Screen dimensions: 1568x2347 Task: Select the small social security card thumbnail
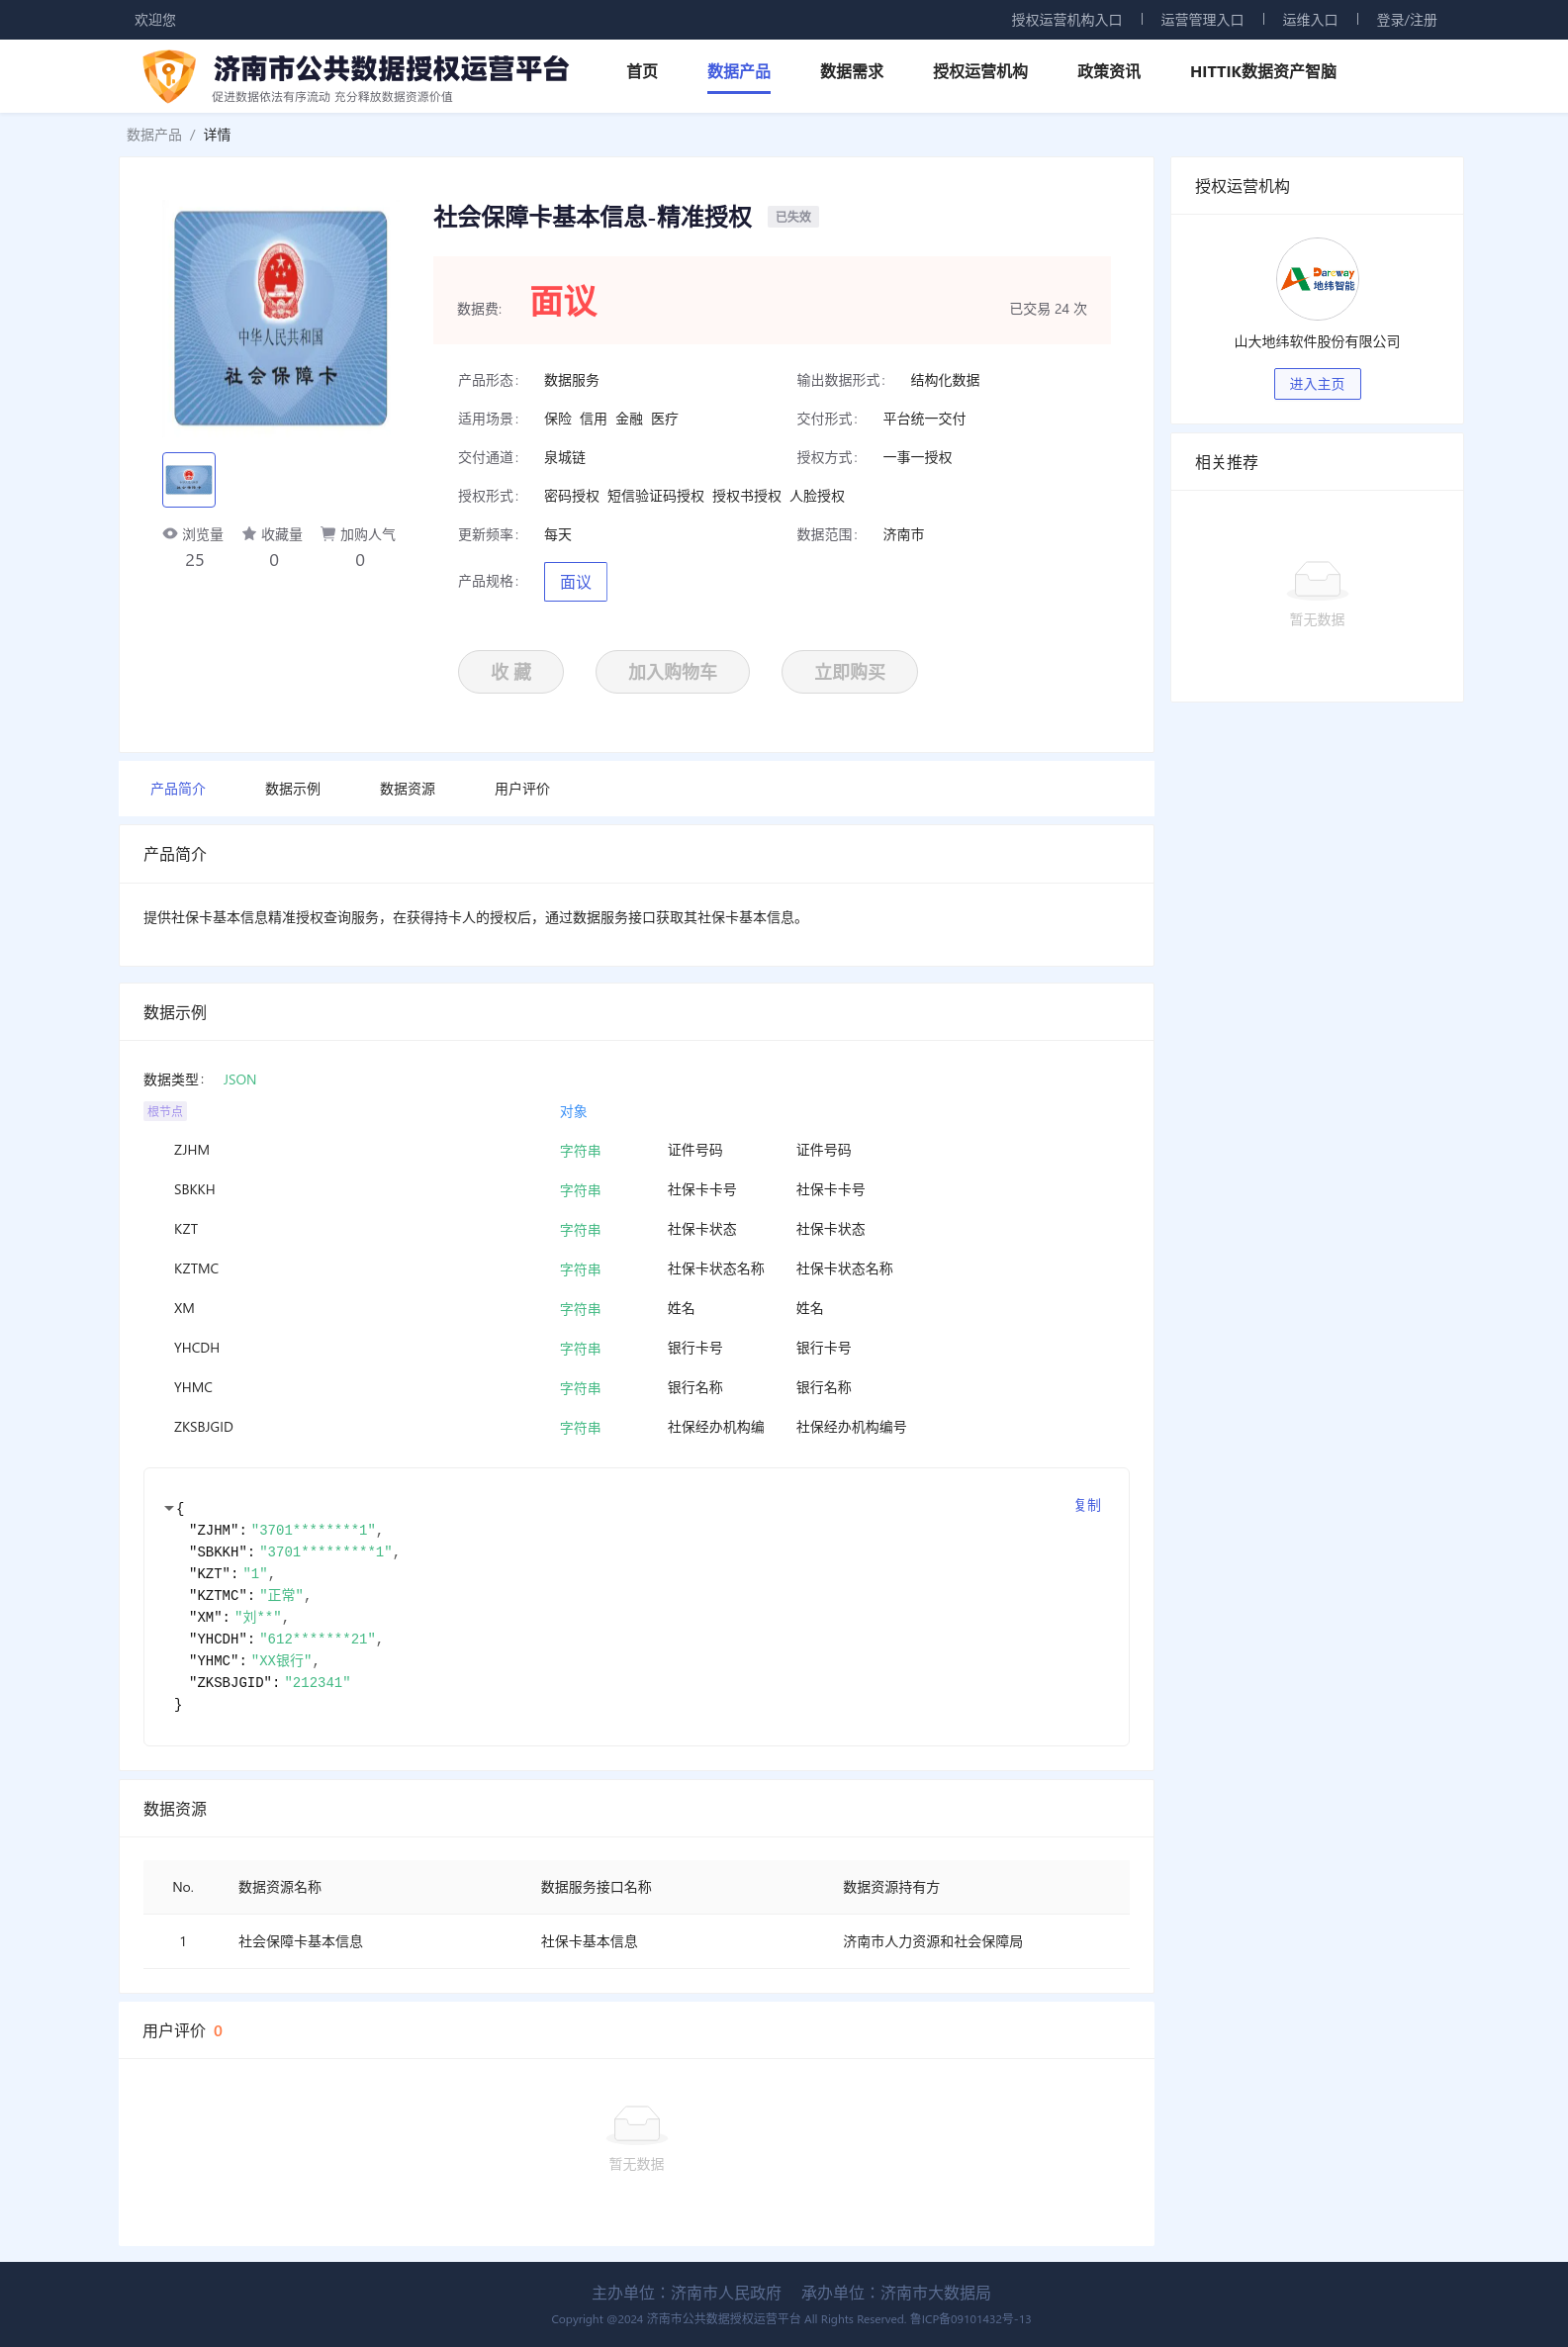pyautogui.click(x=189, y=480)
